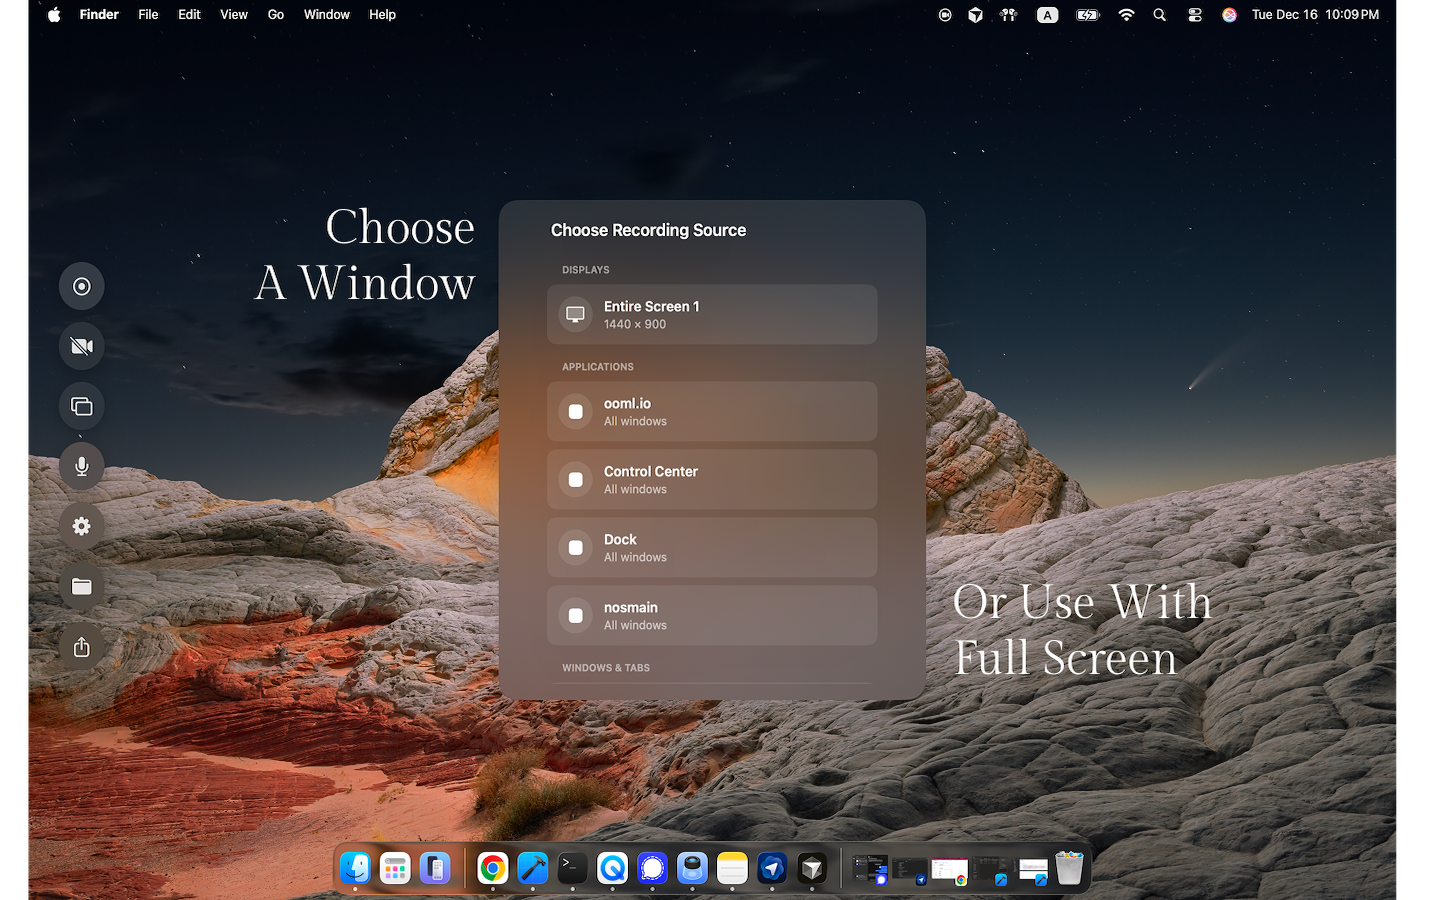This screenshot has height=900, width=1440.
Task: Click the Displays section label
Action: [x=586, y=270]
